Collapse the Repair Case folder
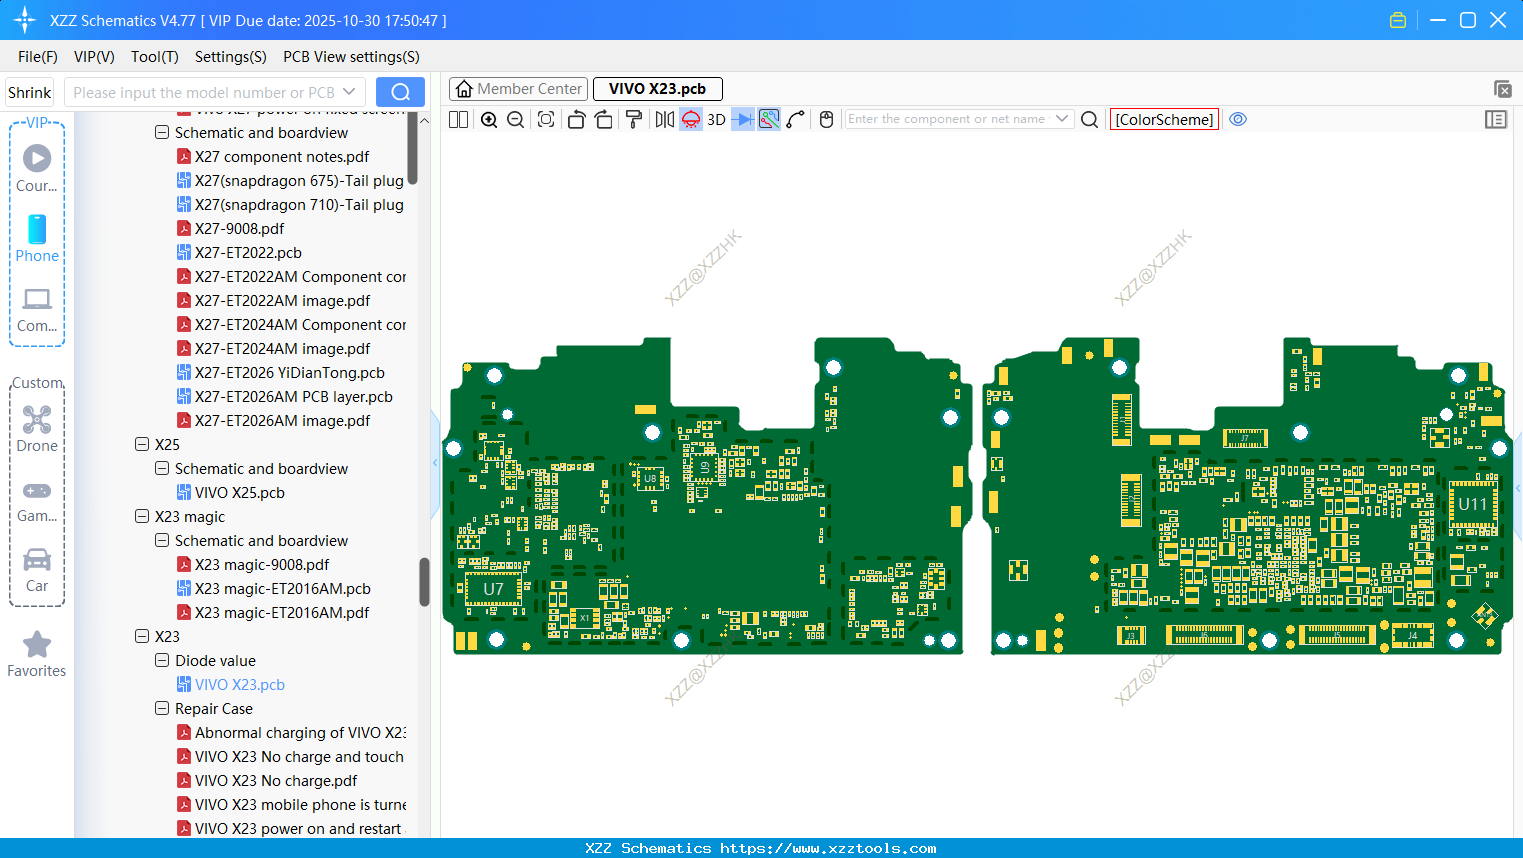This screenshot has width=1523, height=858. click(x=162, y=709)
